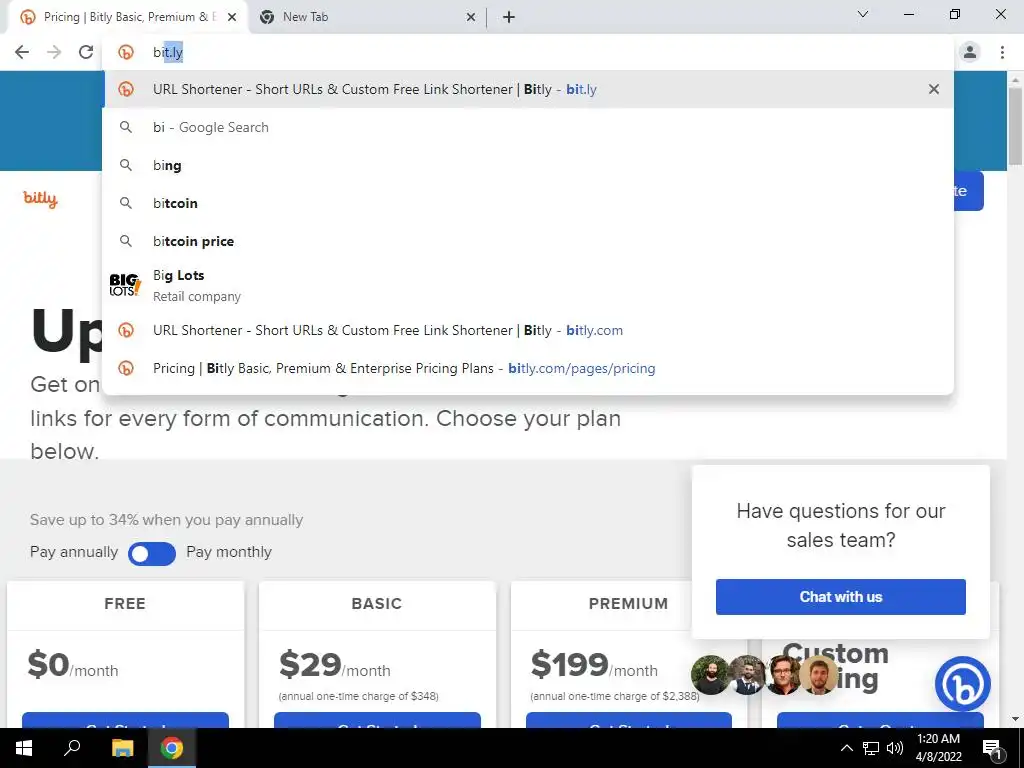Click the address bar showing bit.ly
Viewport: 1024px width, 768px height.
tap(529, 52)
